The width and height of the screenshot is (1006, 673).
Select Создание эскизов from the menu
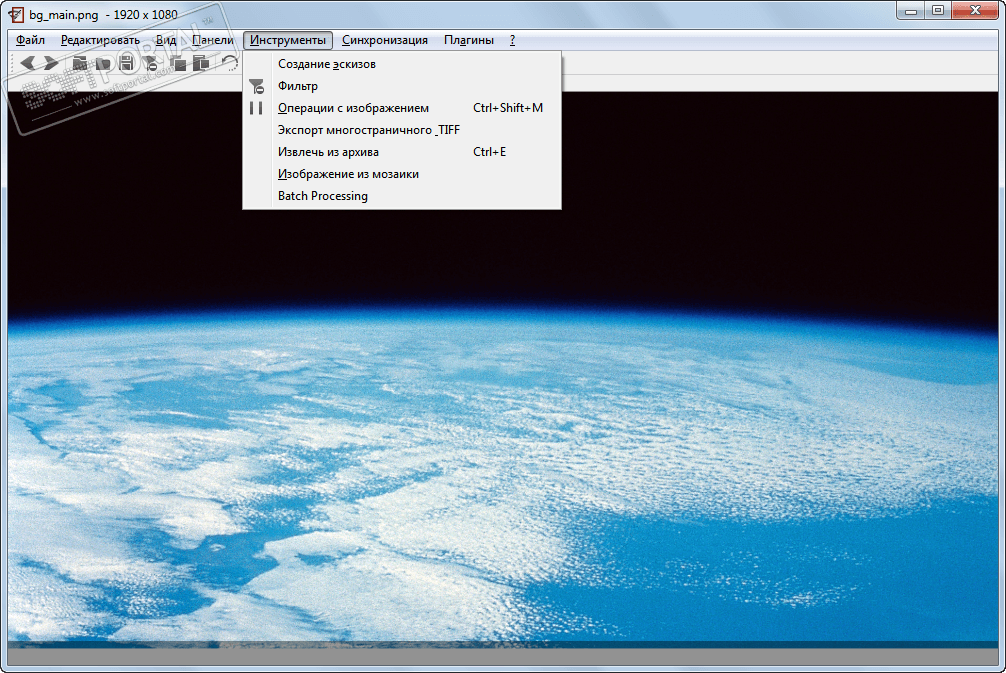tap(326, 64)
